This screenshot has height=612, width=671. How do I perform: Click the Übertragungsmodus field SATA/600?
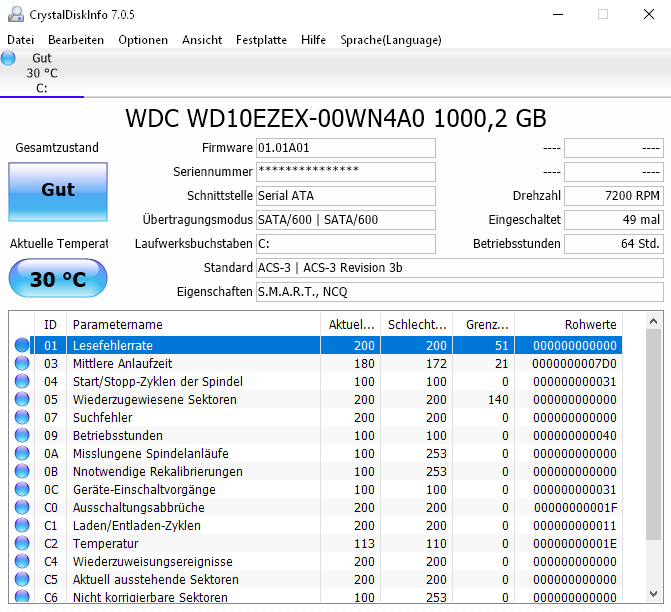pyautogui.click(x=346, y=220)
